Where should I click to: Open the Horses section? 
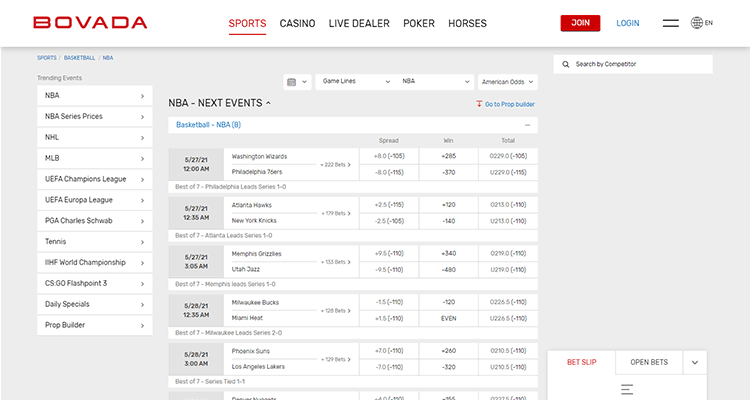(467, 23)
